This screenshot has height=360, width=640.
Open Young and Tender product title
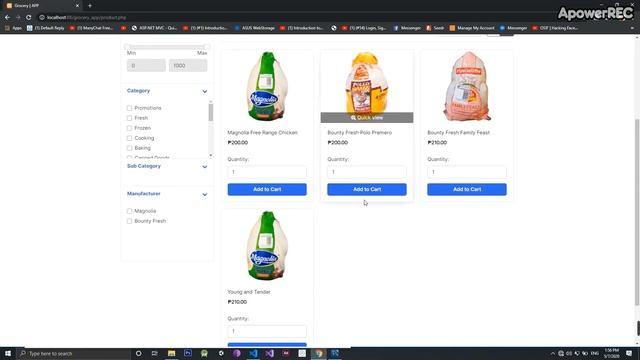[x=249, y=292]
